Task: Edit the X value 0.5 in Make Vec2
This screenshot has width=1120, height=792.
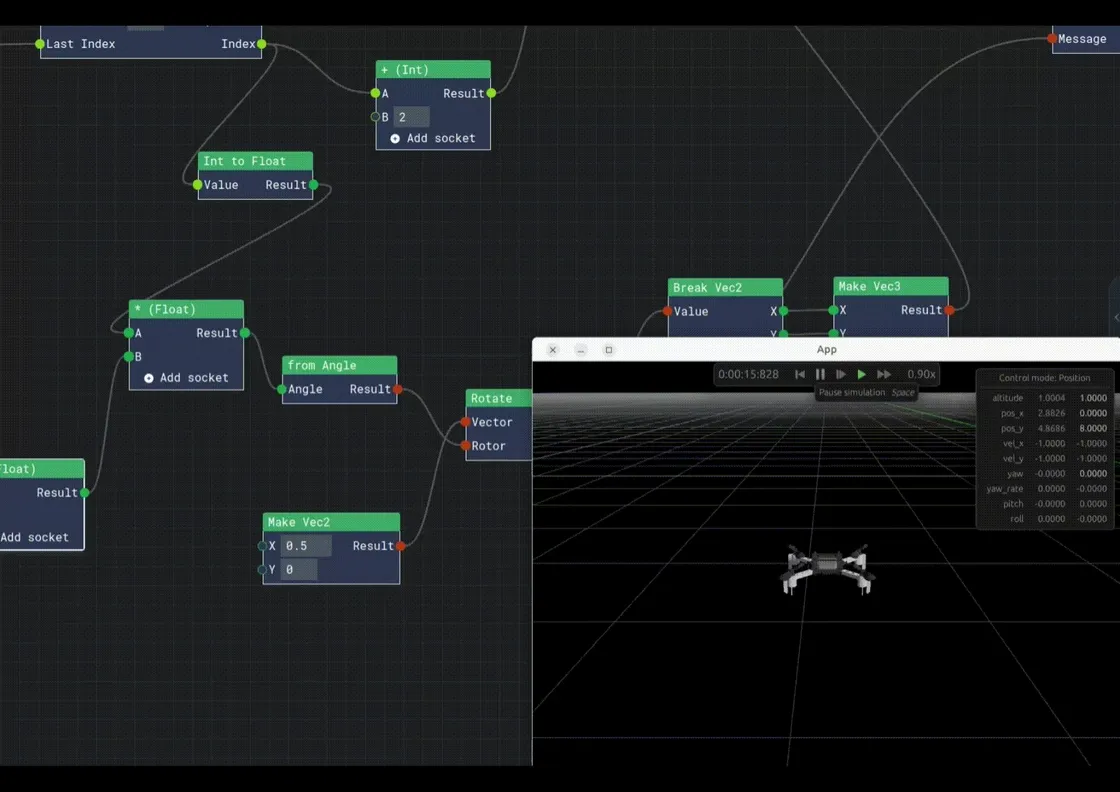Action: 306,546
